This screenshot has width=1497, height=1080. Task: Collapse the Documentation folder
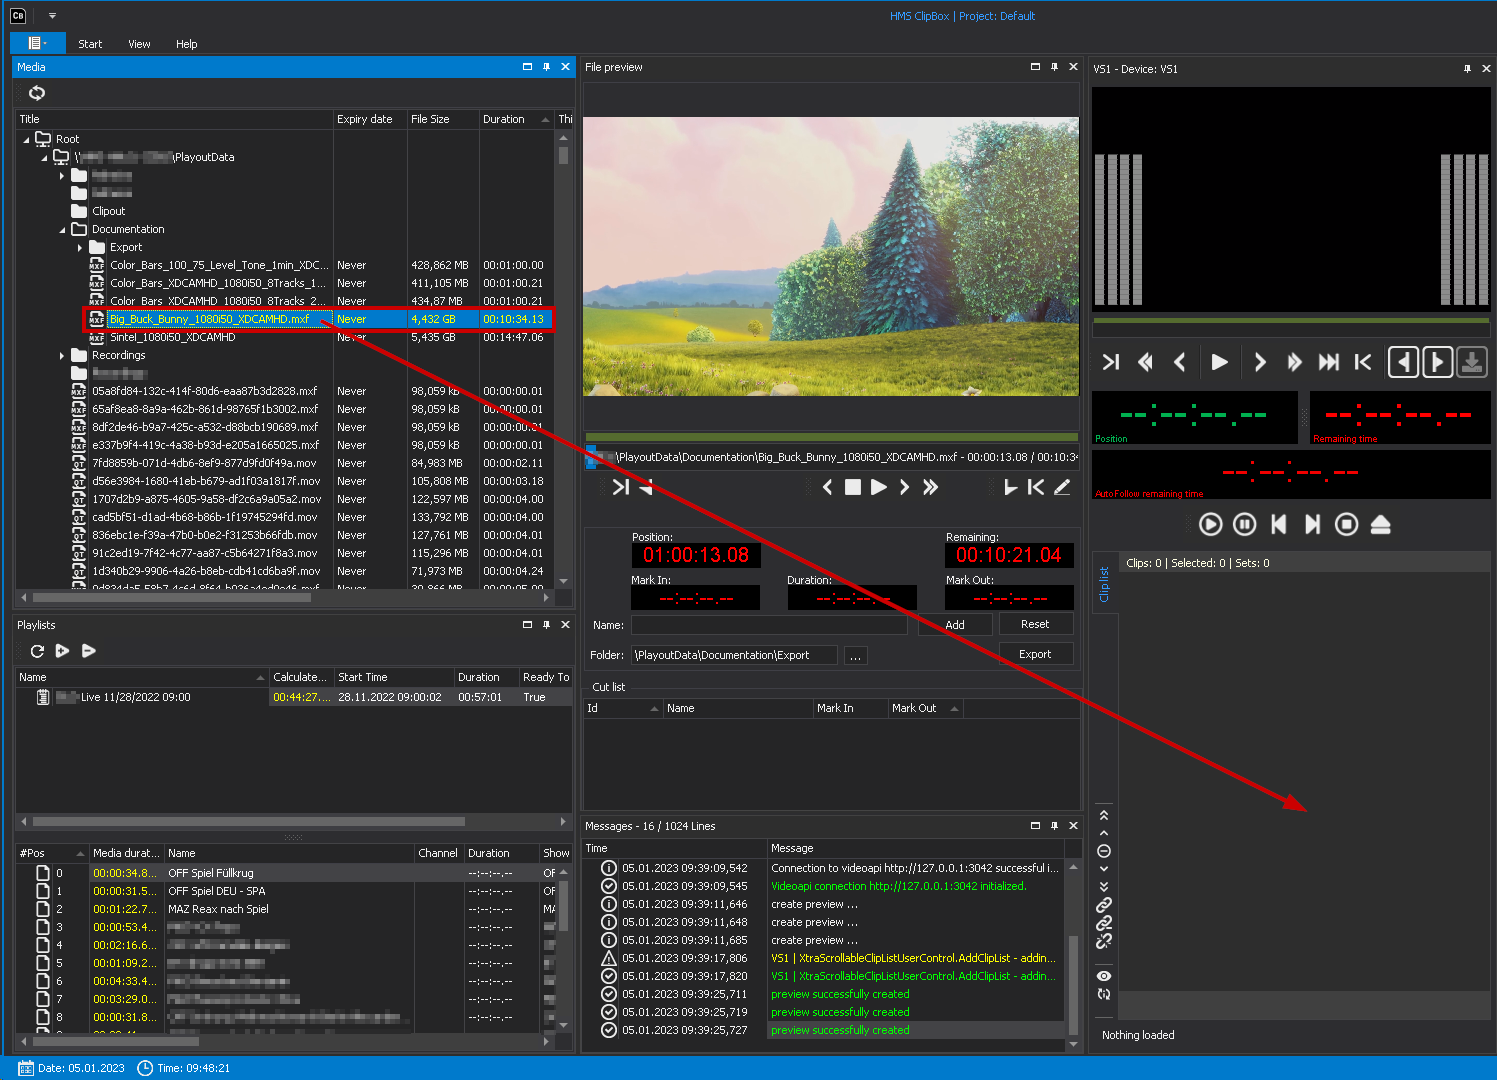tap(62, 230)
